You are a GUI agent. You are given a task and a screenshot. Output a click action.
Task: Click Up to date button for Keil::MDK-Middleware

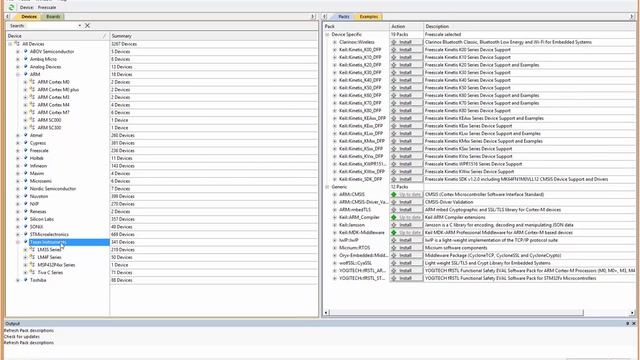click(406, 232)
